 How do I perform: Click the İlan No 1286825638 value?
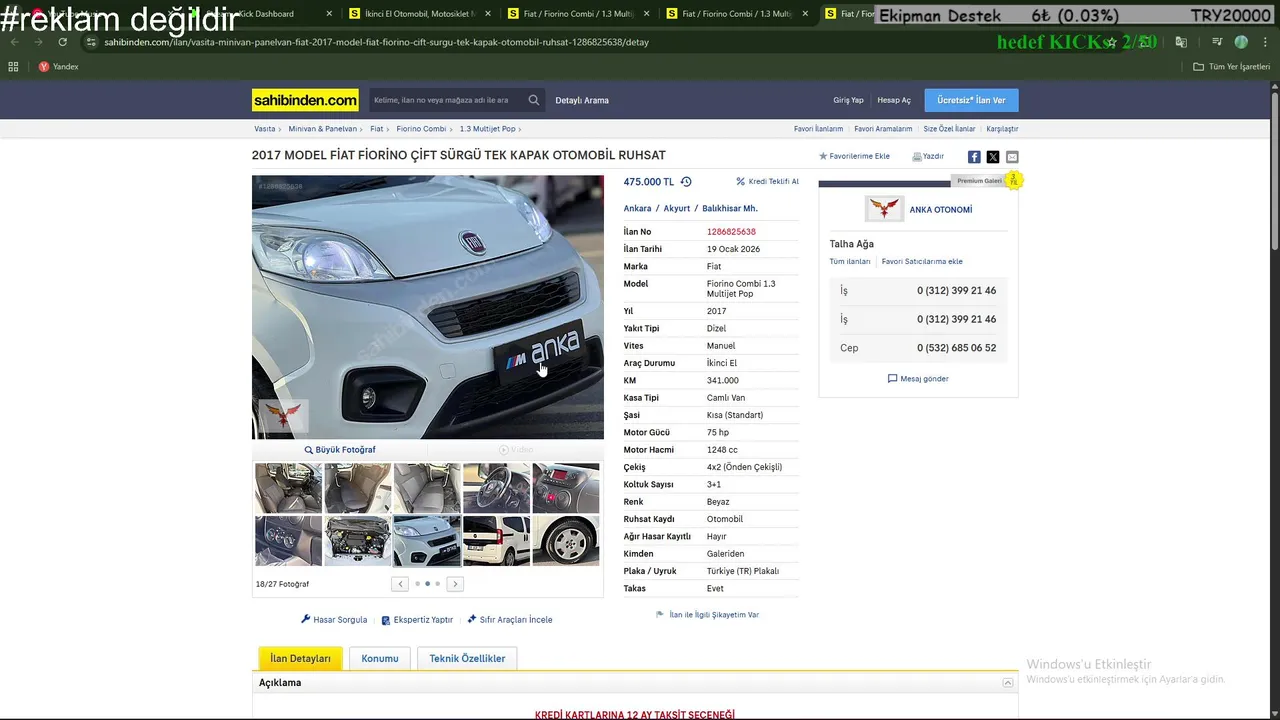(x=731, y=232)
